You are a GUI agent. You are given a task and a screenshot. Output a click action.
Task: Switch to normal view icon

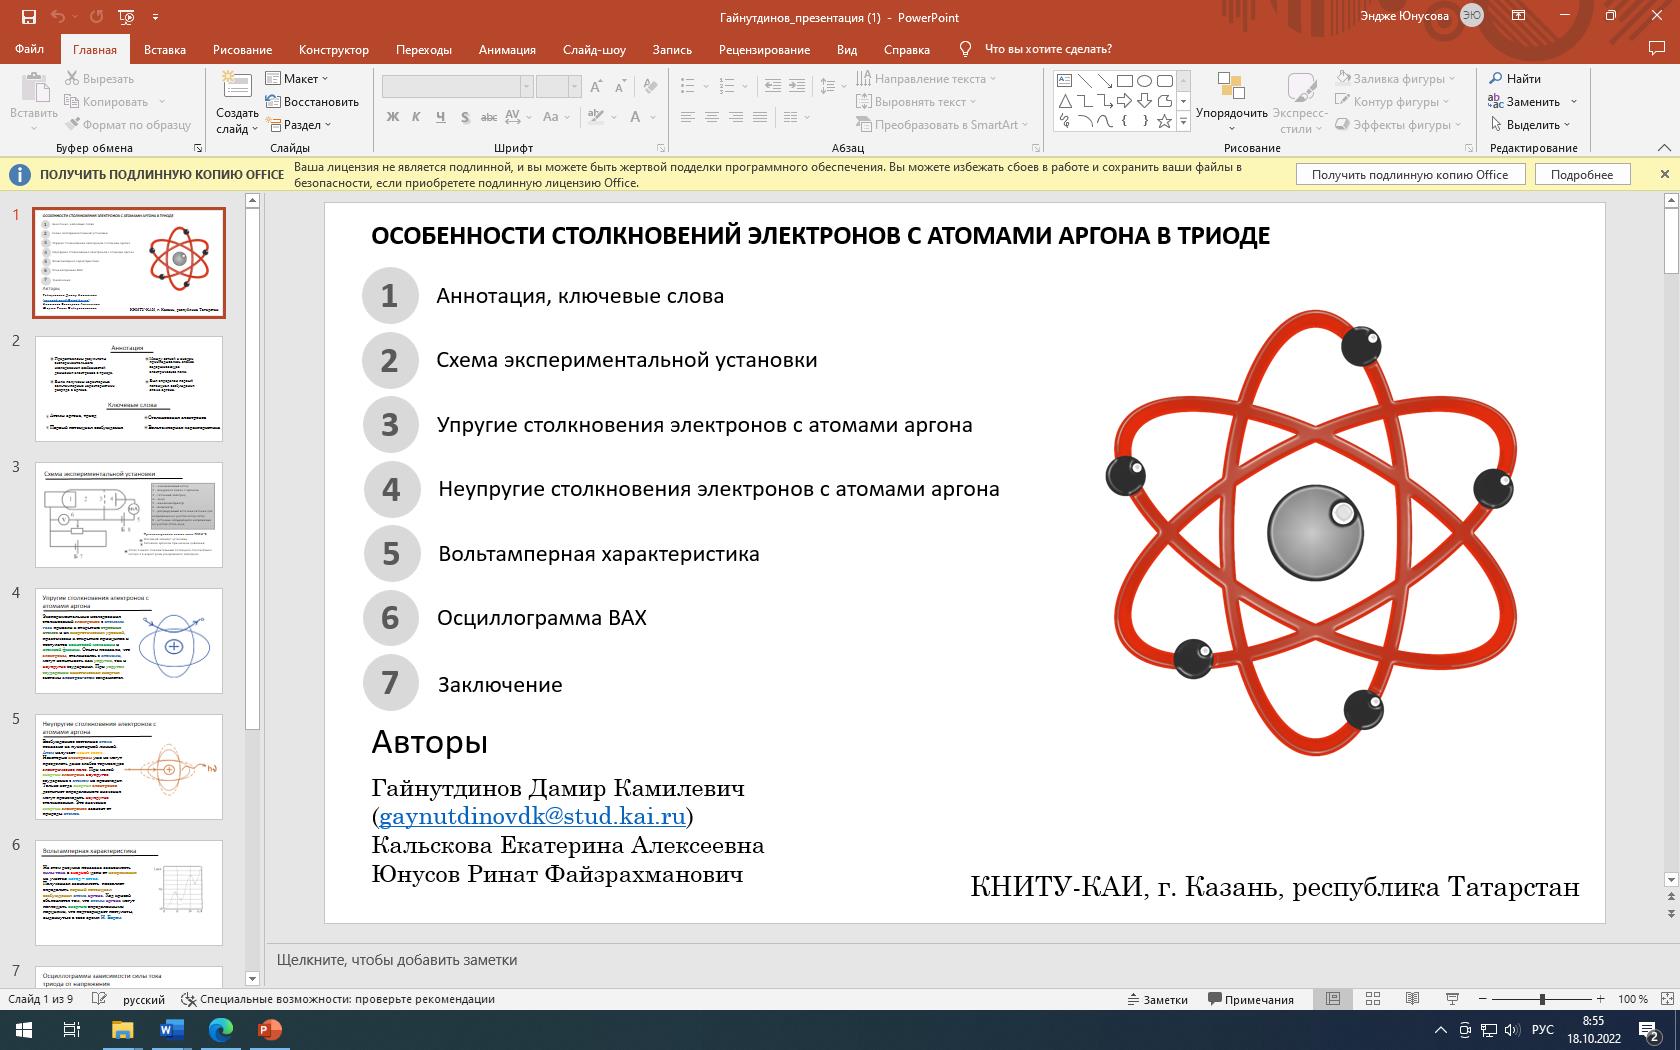tap(1333, 999)
